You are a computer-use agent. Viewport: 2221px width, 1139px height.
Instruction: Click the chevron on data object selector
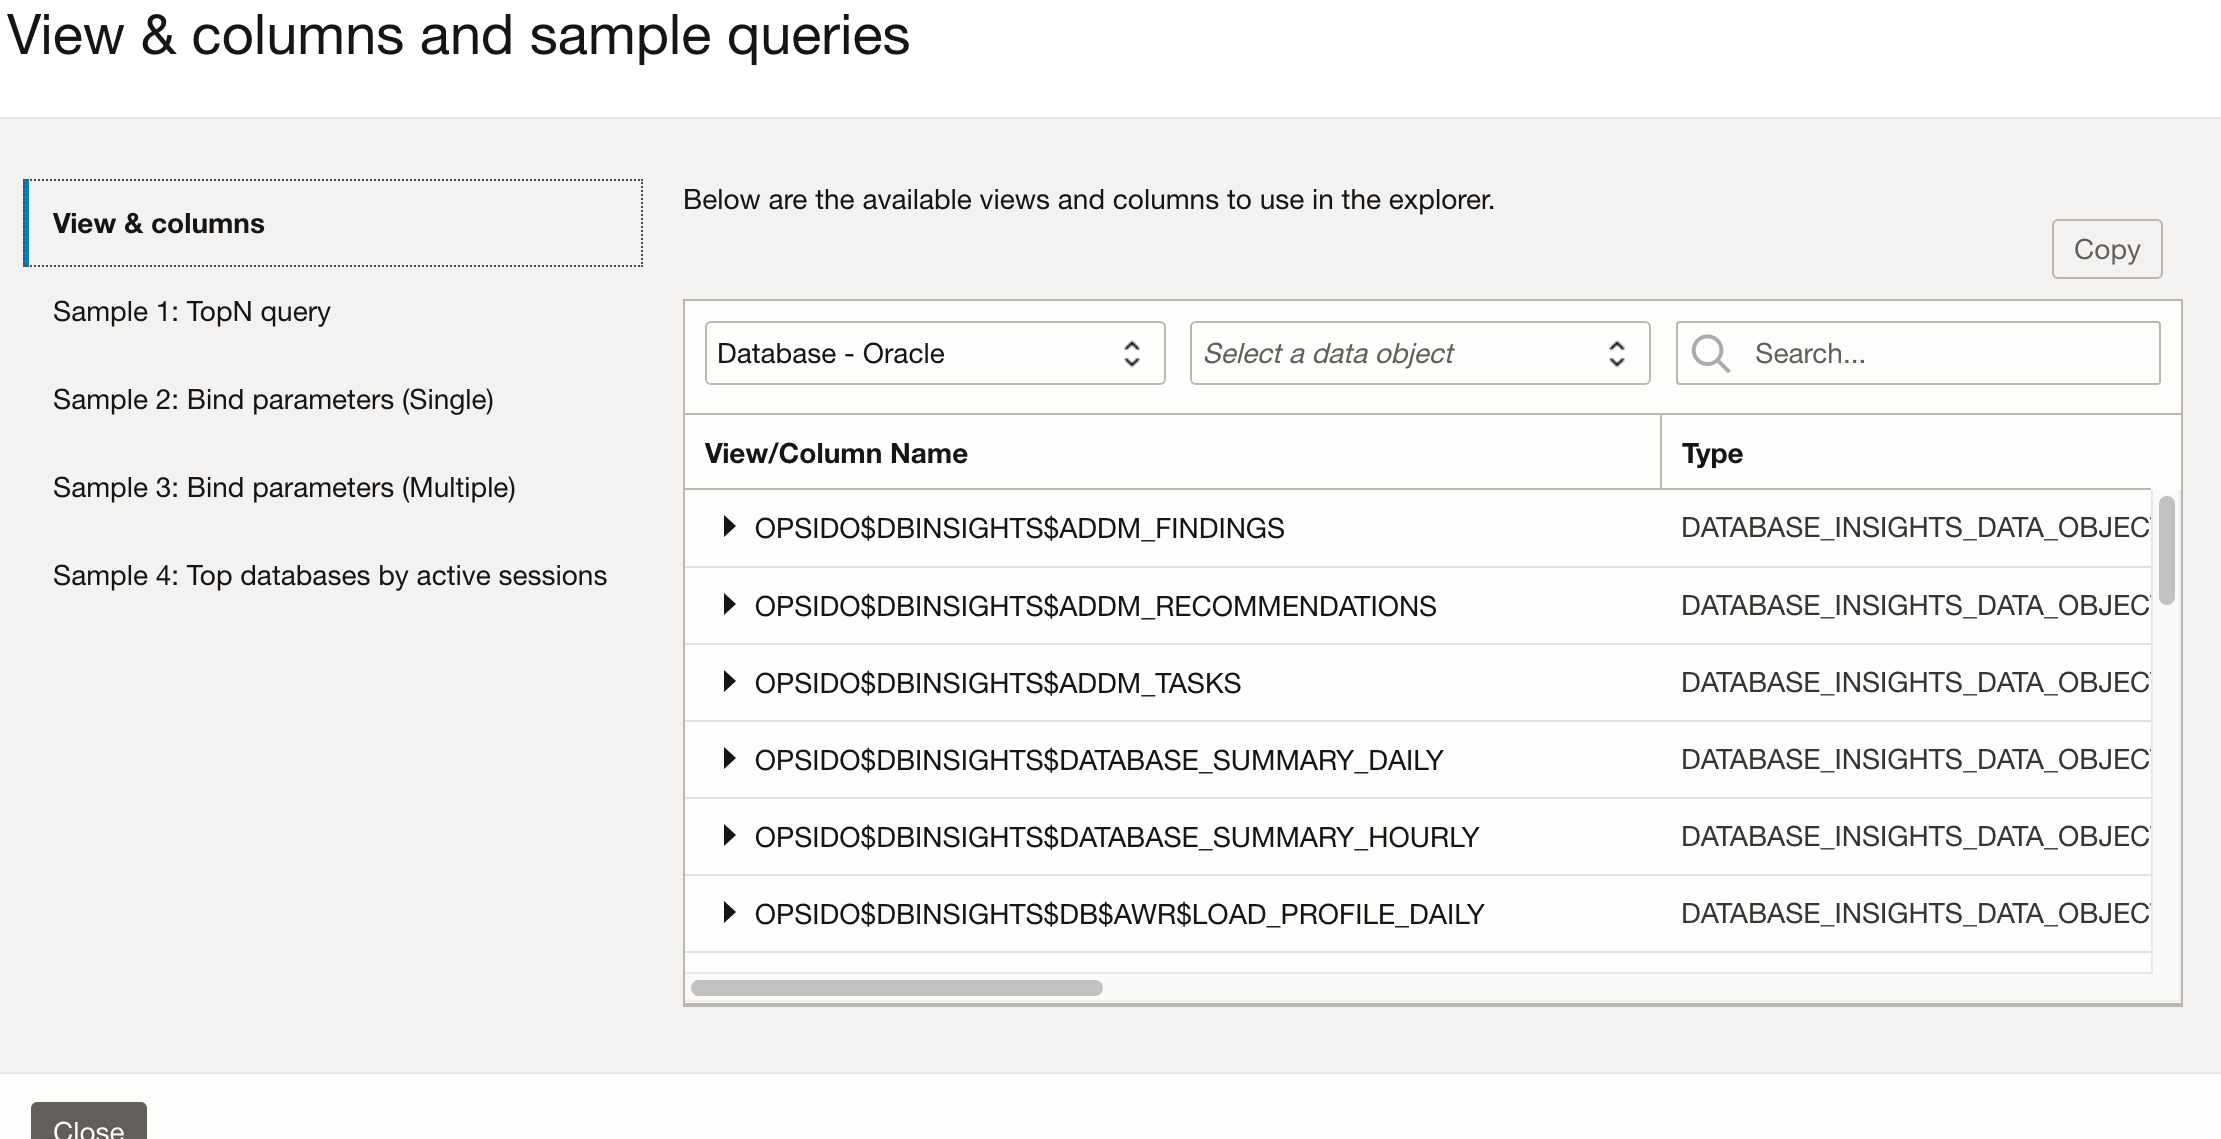(x=1617, y=353)
